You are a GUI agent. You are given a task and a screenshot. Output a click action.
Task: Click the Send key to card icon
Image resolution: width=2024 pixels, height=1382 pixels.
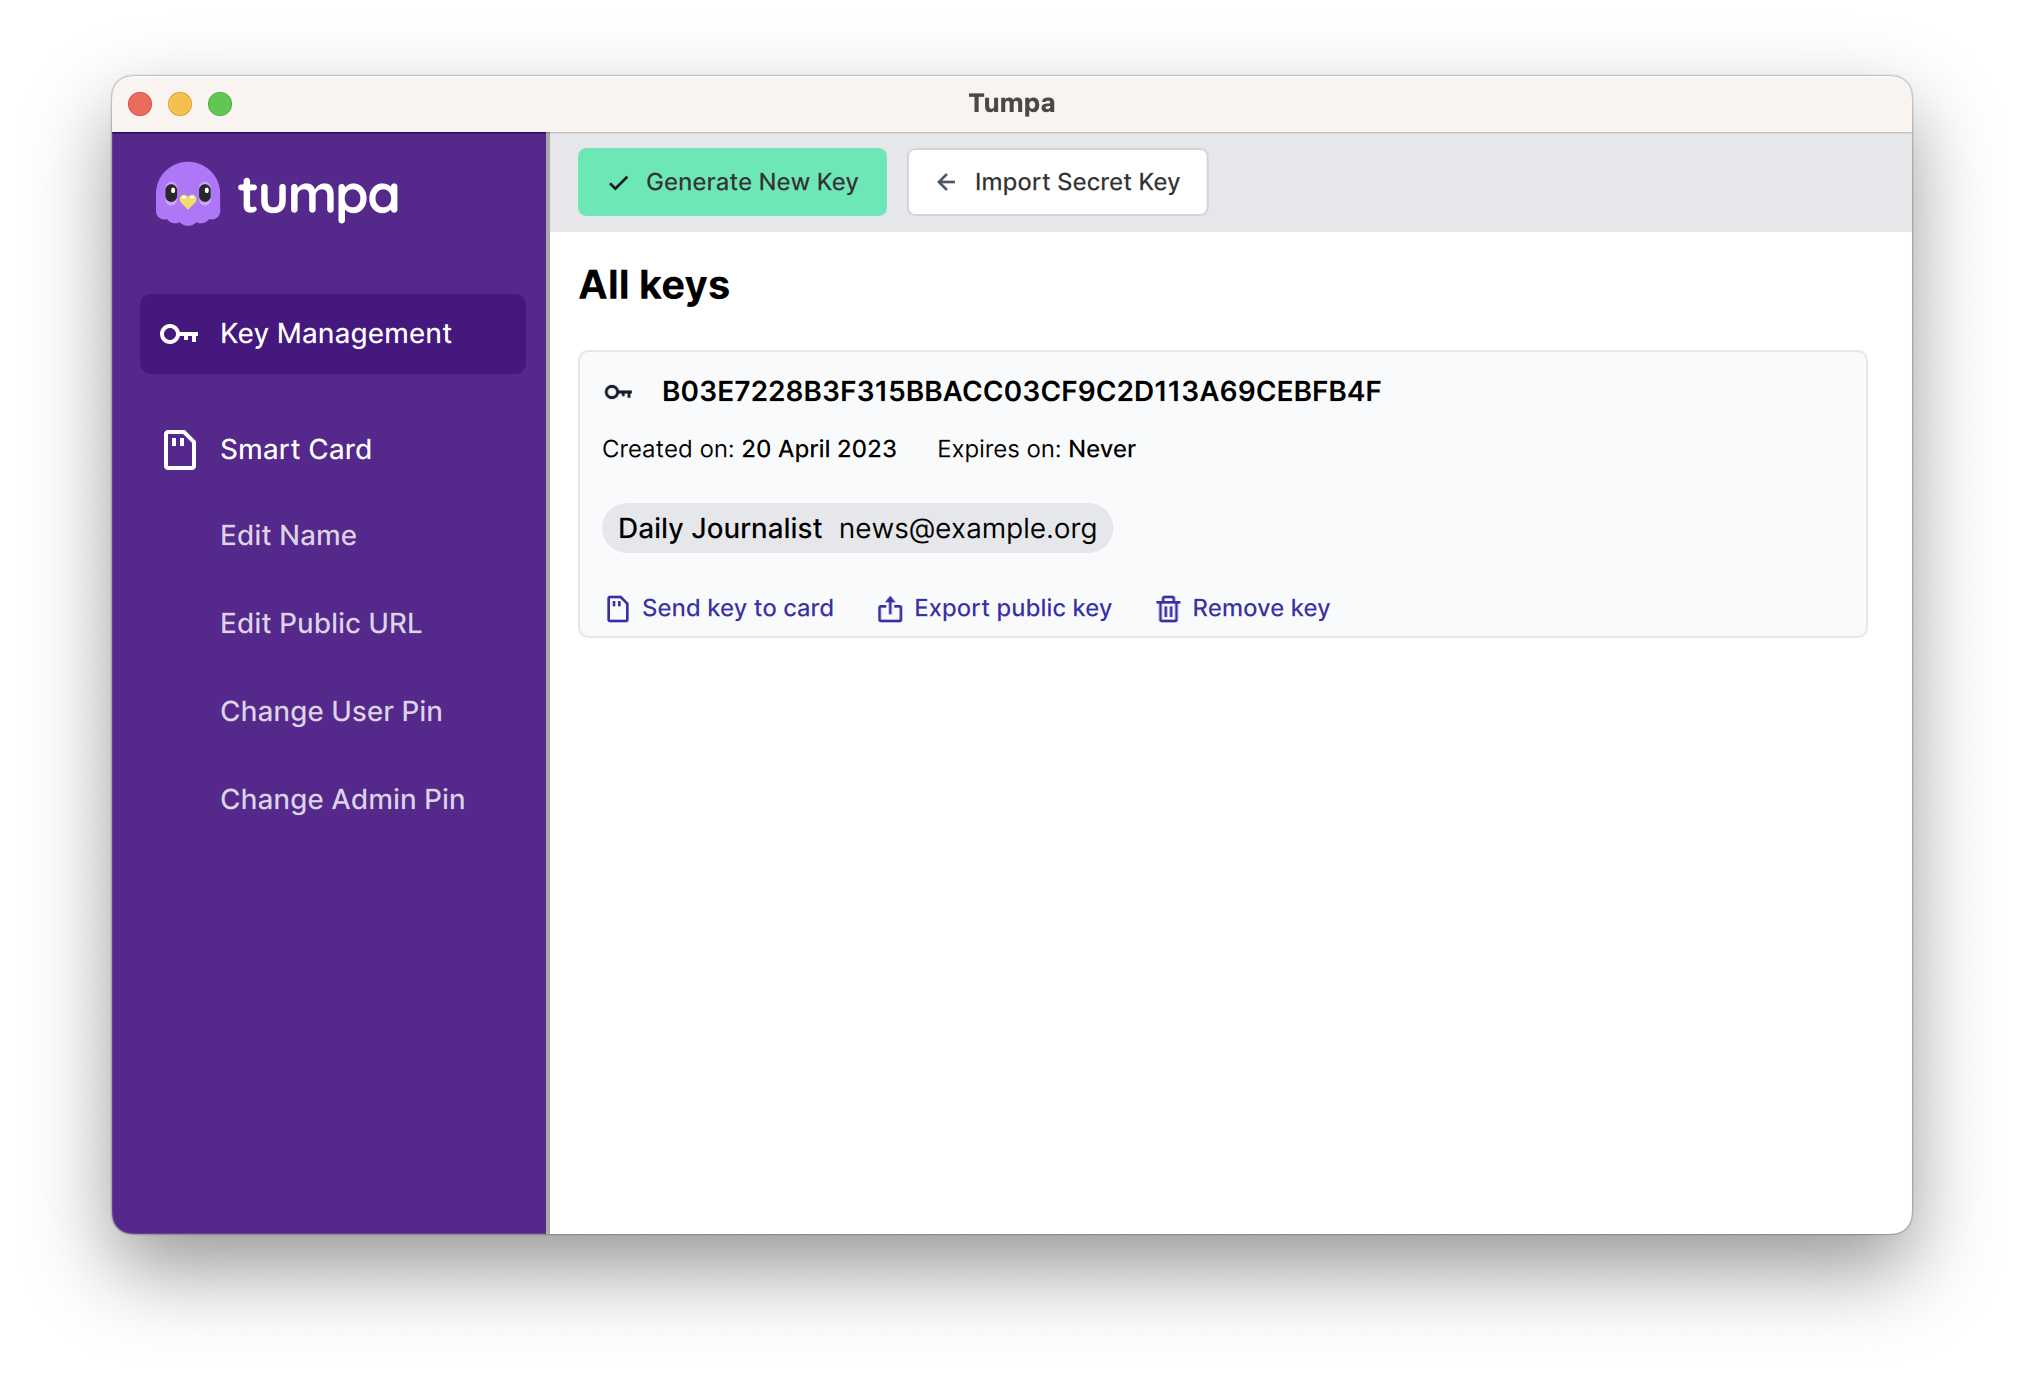tap(615, 607)
